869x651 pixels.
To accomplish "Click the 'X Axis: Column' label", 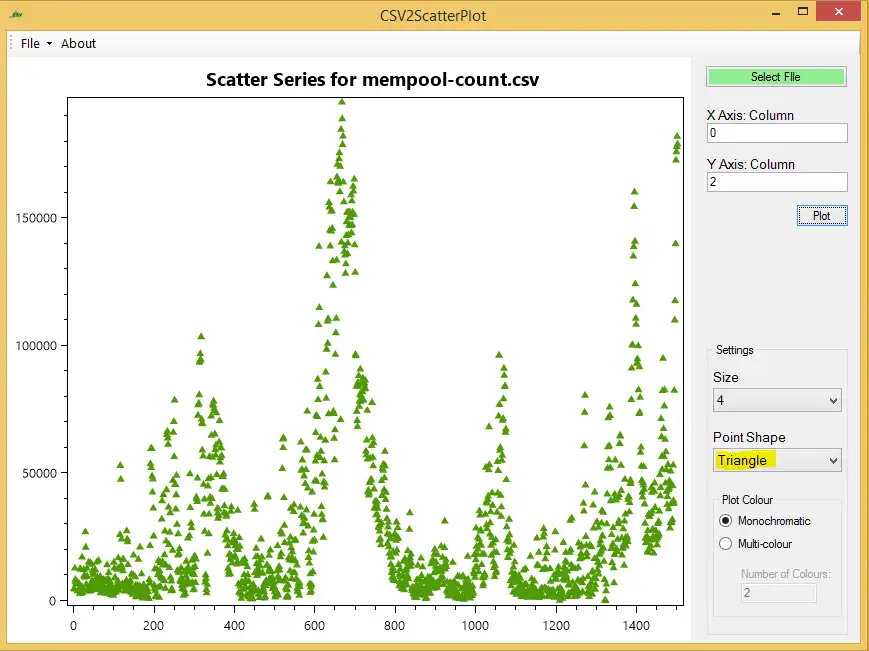I will click(x=750, y=115).
